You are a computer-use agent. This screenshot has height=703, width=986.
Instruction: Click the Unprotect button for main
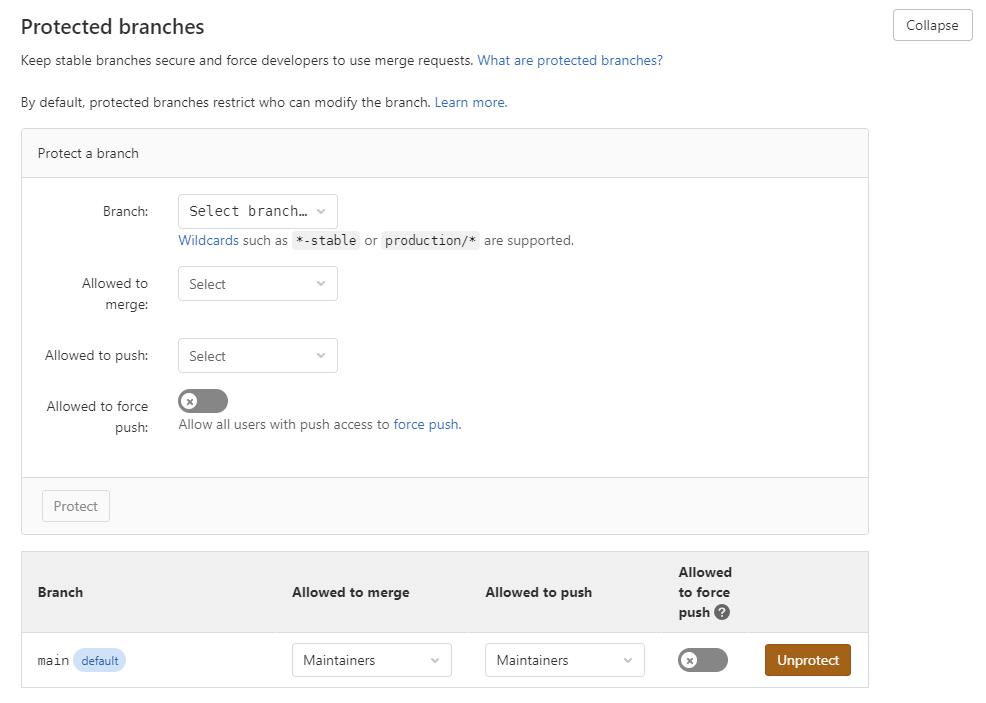coord(807,660)
